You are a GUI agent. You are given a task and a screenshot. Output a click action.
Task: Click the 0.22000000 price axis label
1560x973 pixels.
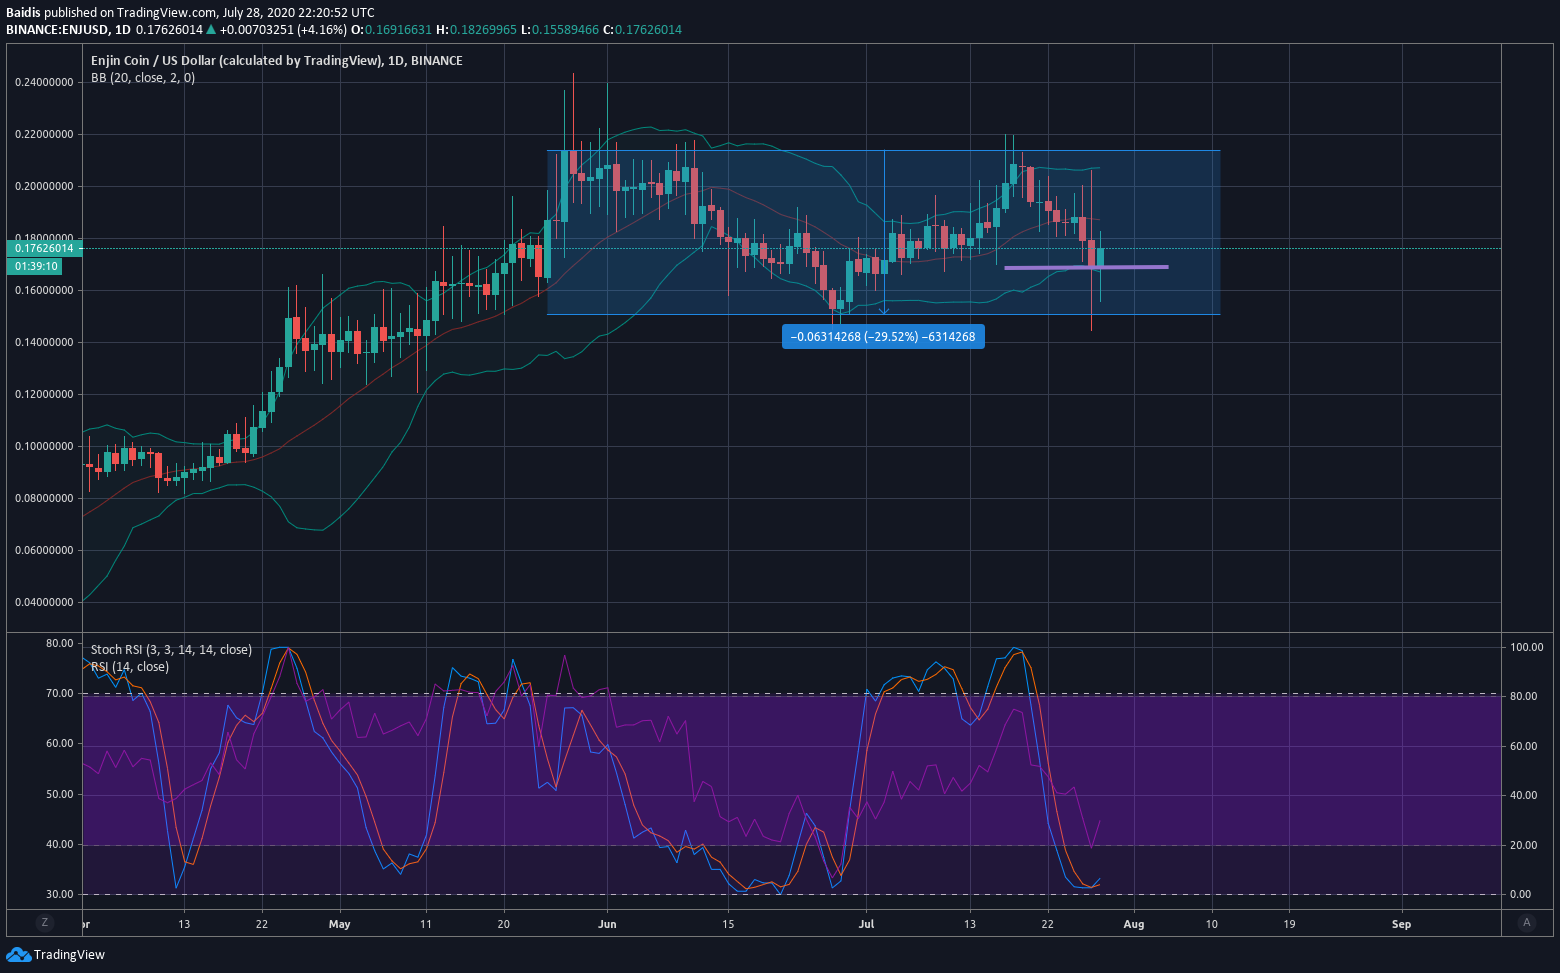[44, 135]
